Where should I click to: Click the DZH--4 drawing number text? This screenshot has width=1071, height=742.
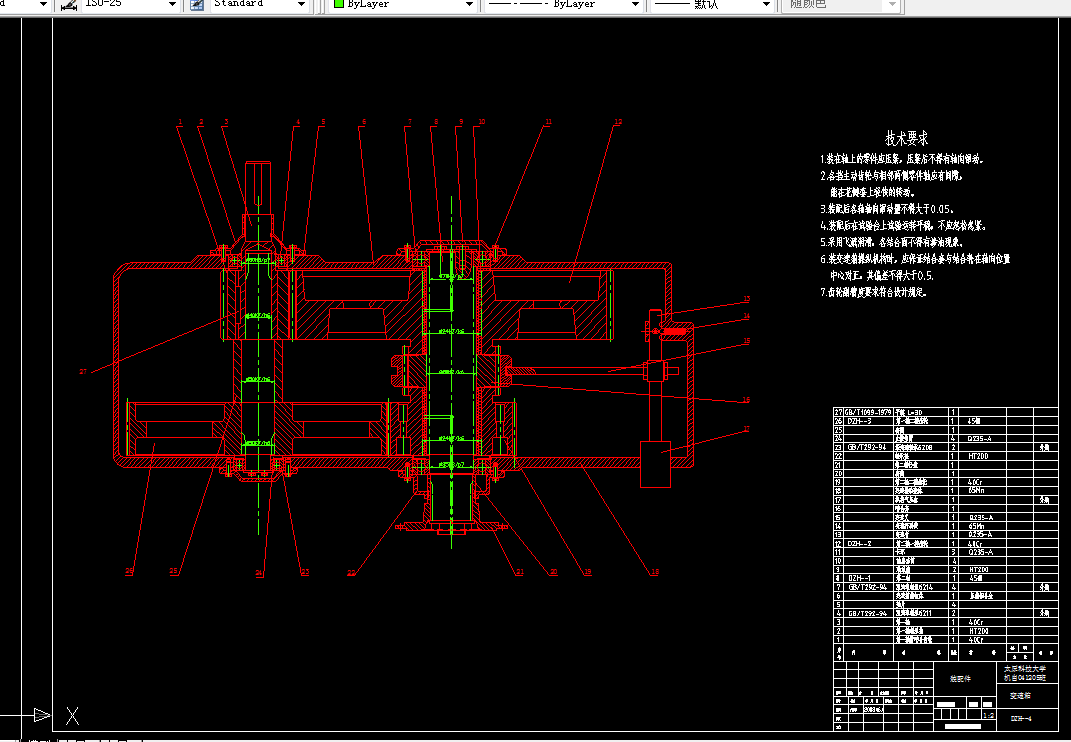pyautogui.click(x=1021, y=719)
